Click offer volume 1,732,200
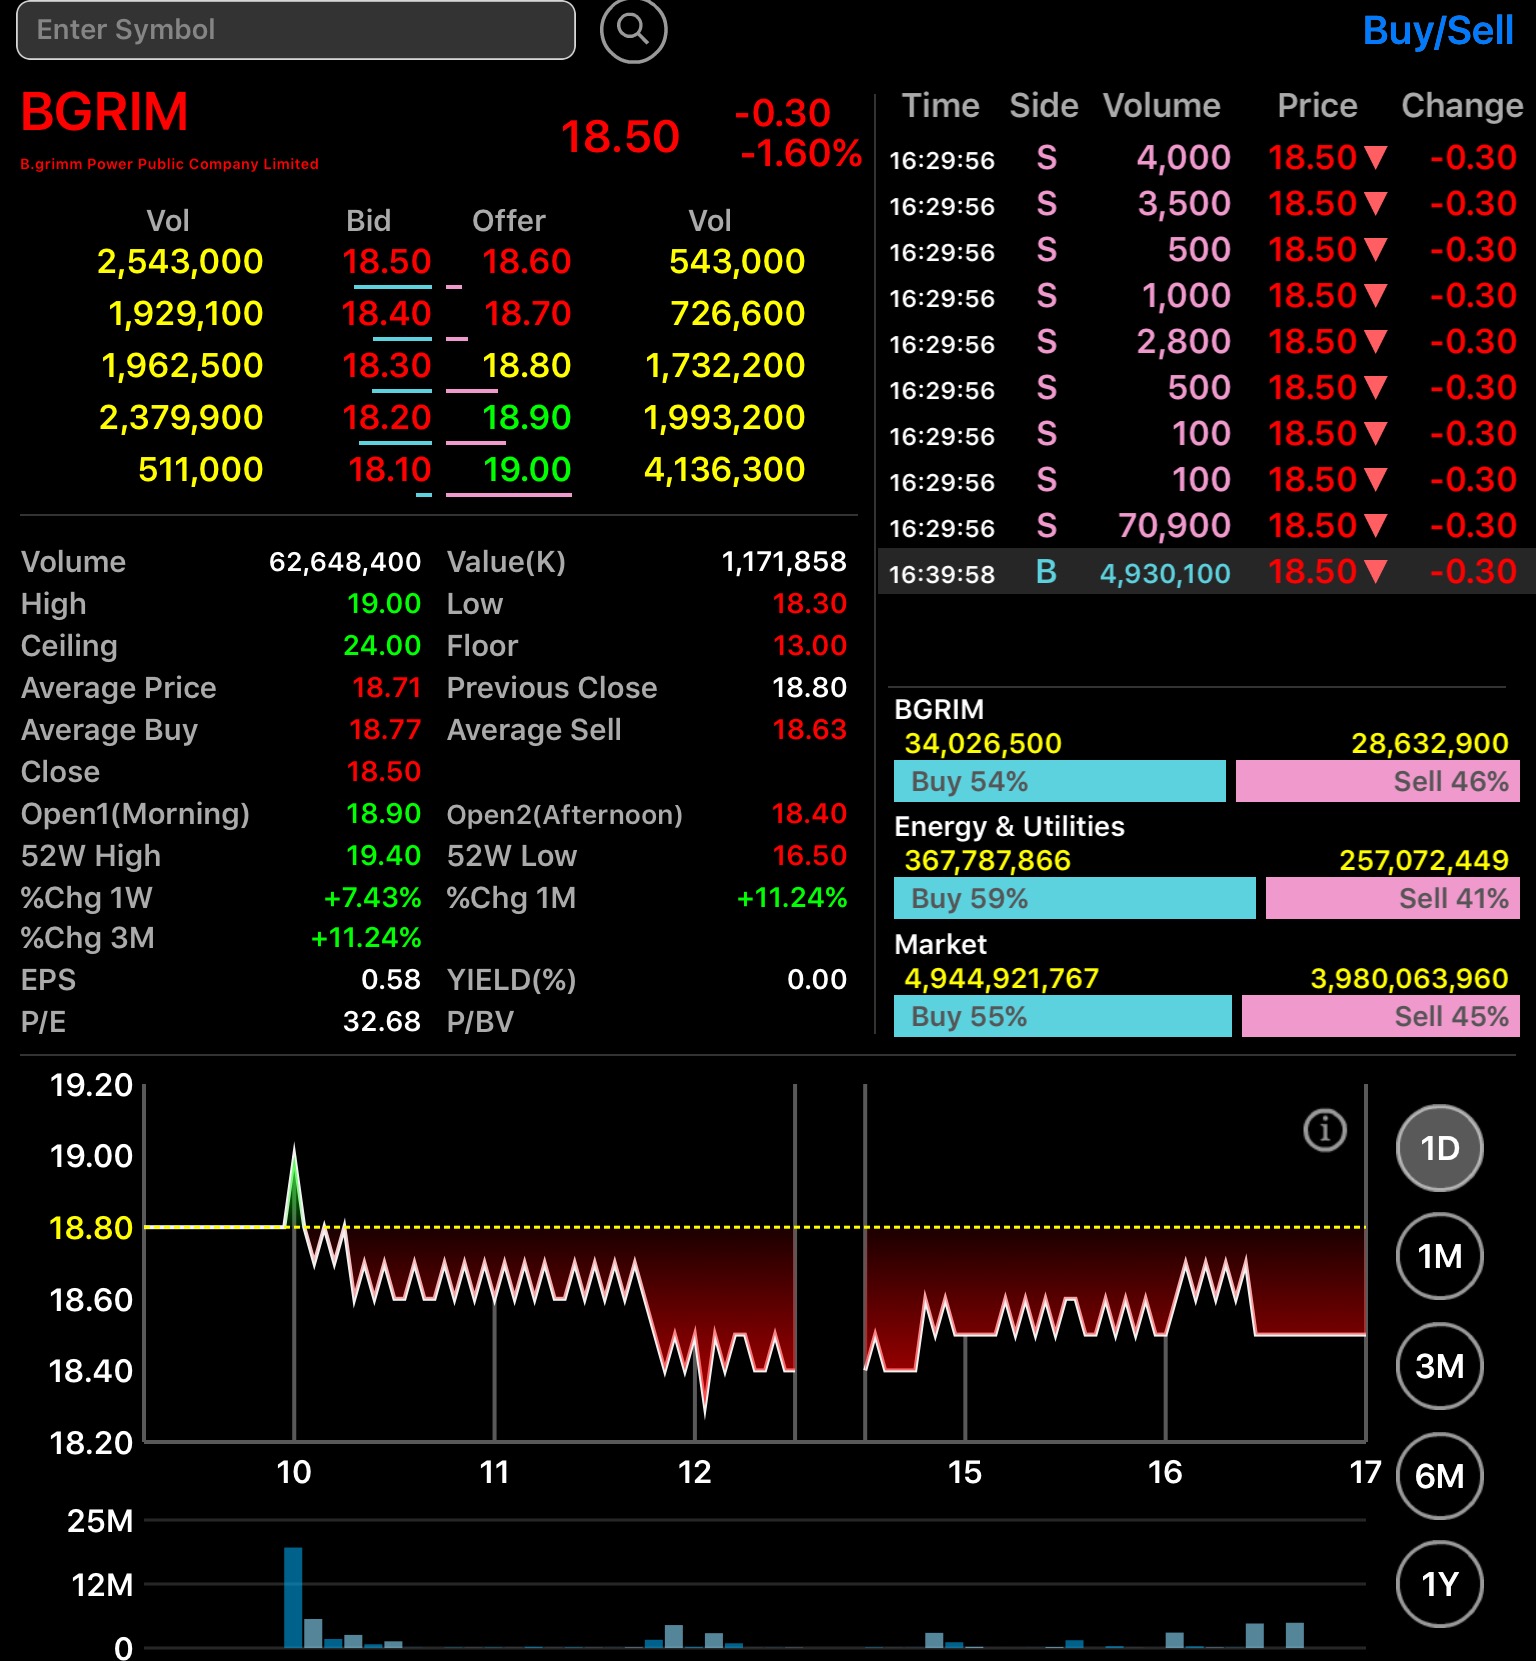The width and height of the screenshot is (1536, 1661). (x=725, y=366)
